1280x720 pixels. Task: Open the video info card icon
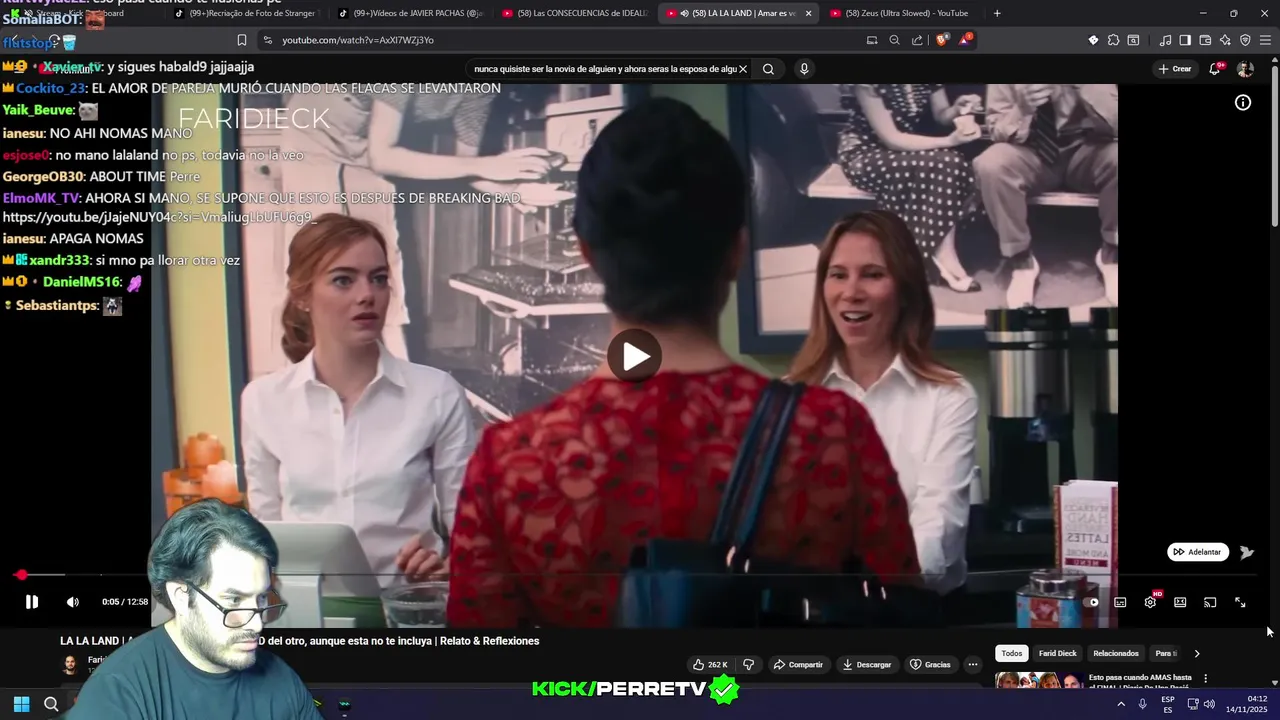pos(1243,102)
